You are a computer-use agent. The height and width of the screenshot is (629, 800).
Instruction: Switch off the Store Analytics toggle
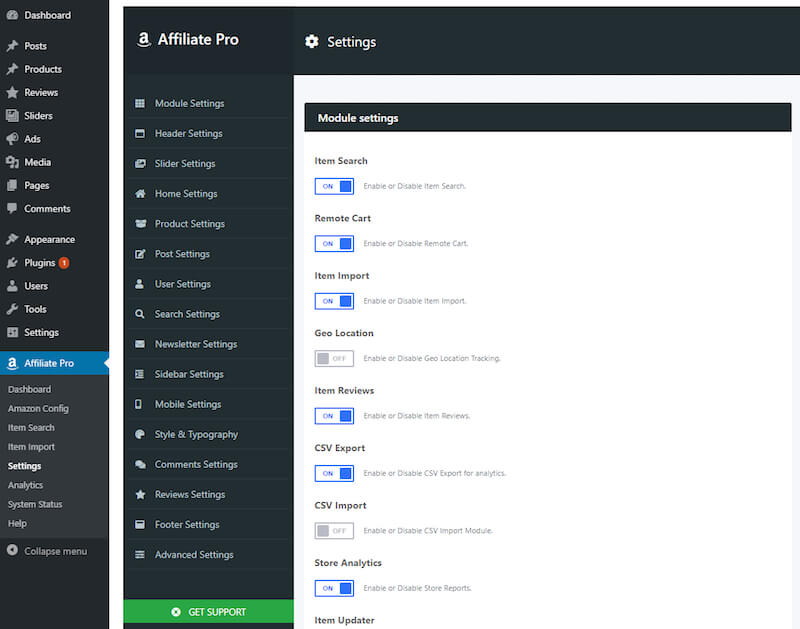tap(334, 588)
